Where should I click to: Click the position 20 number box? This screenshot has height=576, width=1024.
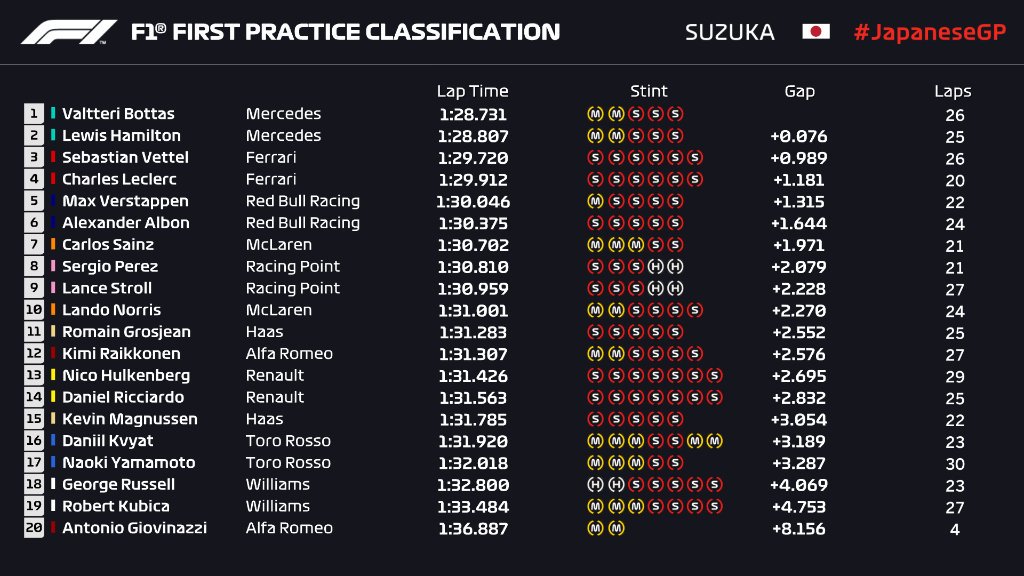pyautogui.click(x=34, y=528)
